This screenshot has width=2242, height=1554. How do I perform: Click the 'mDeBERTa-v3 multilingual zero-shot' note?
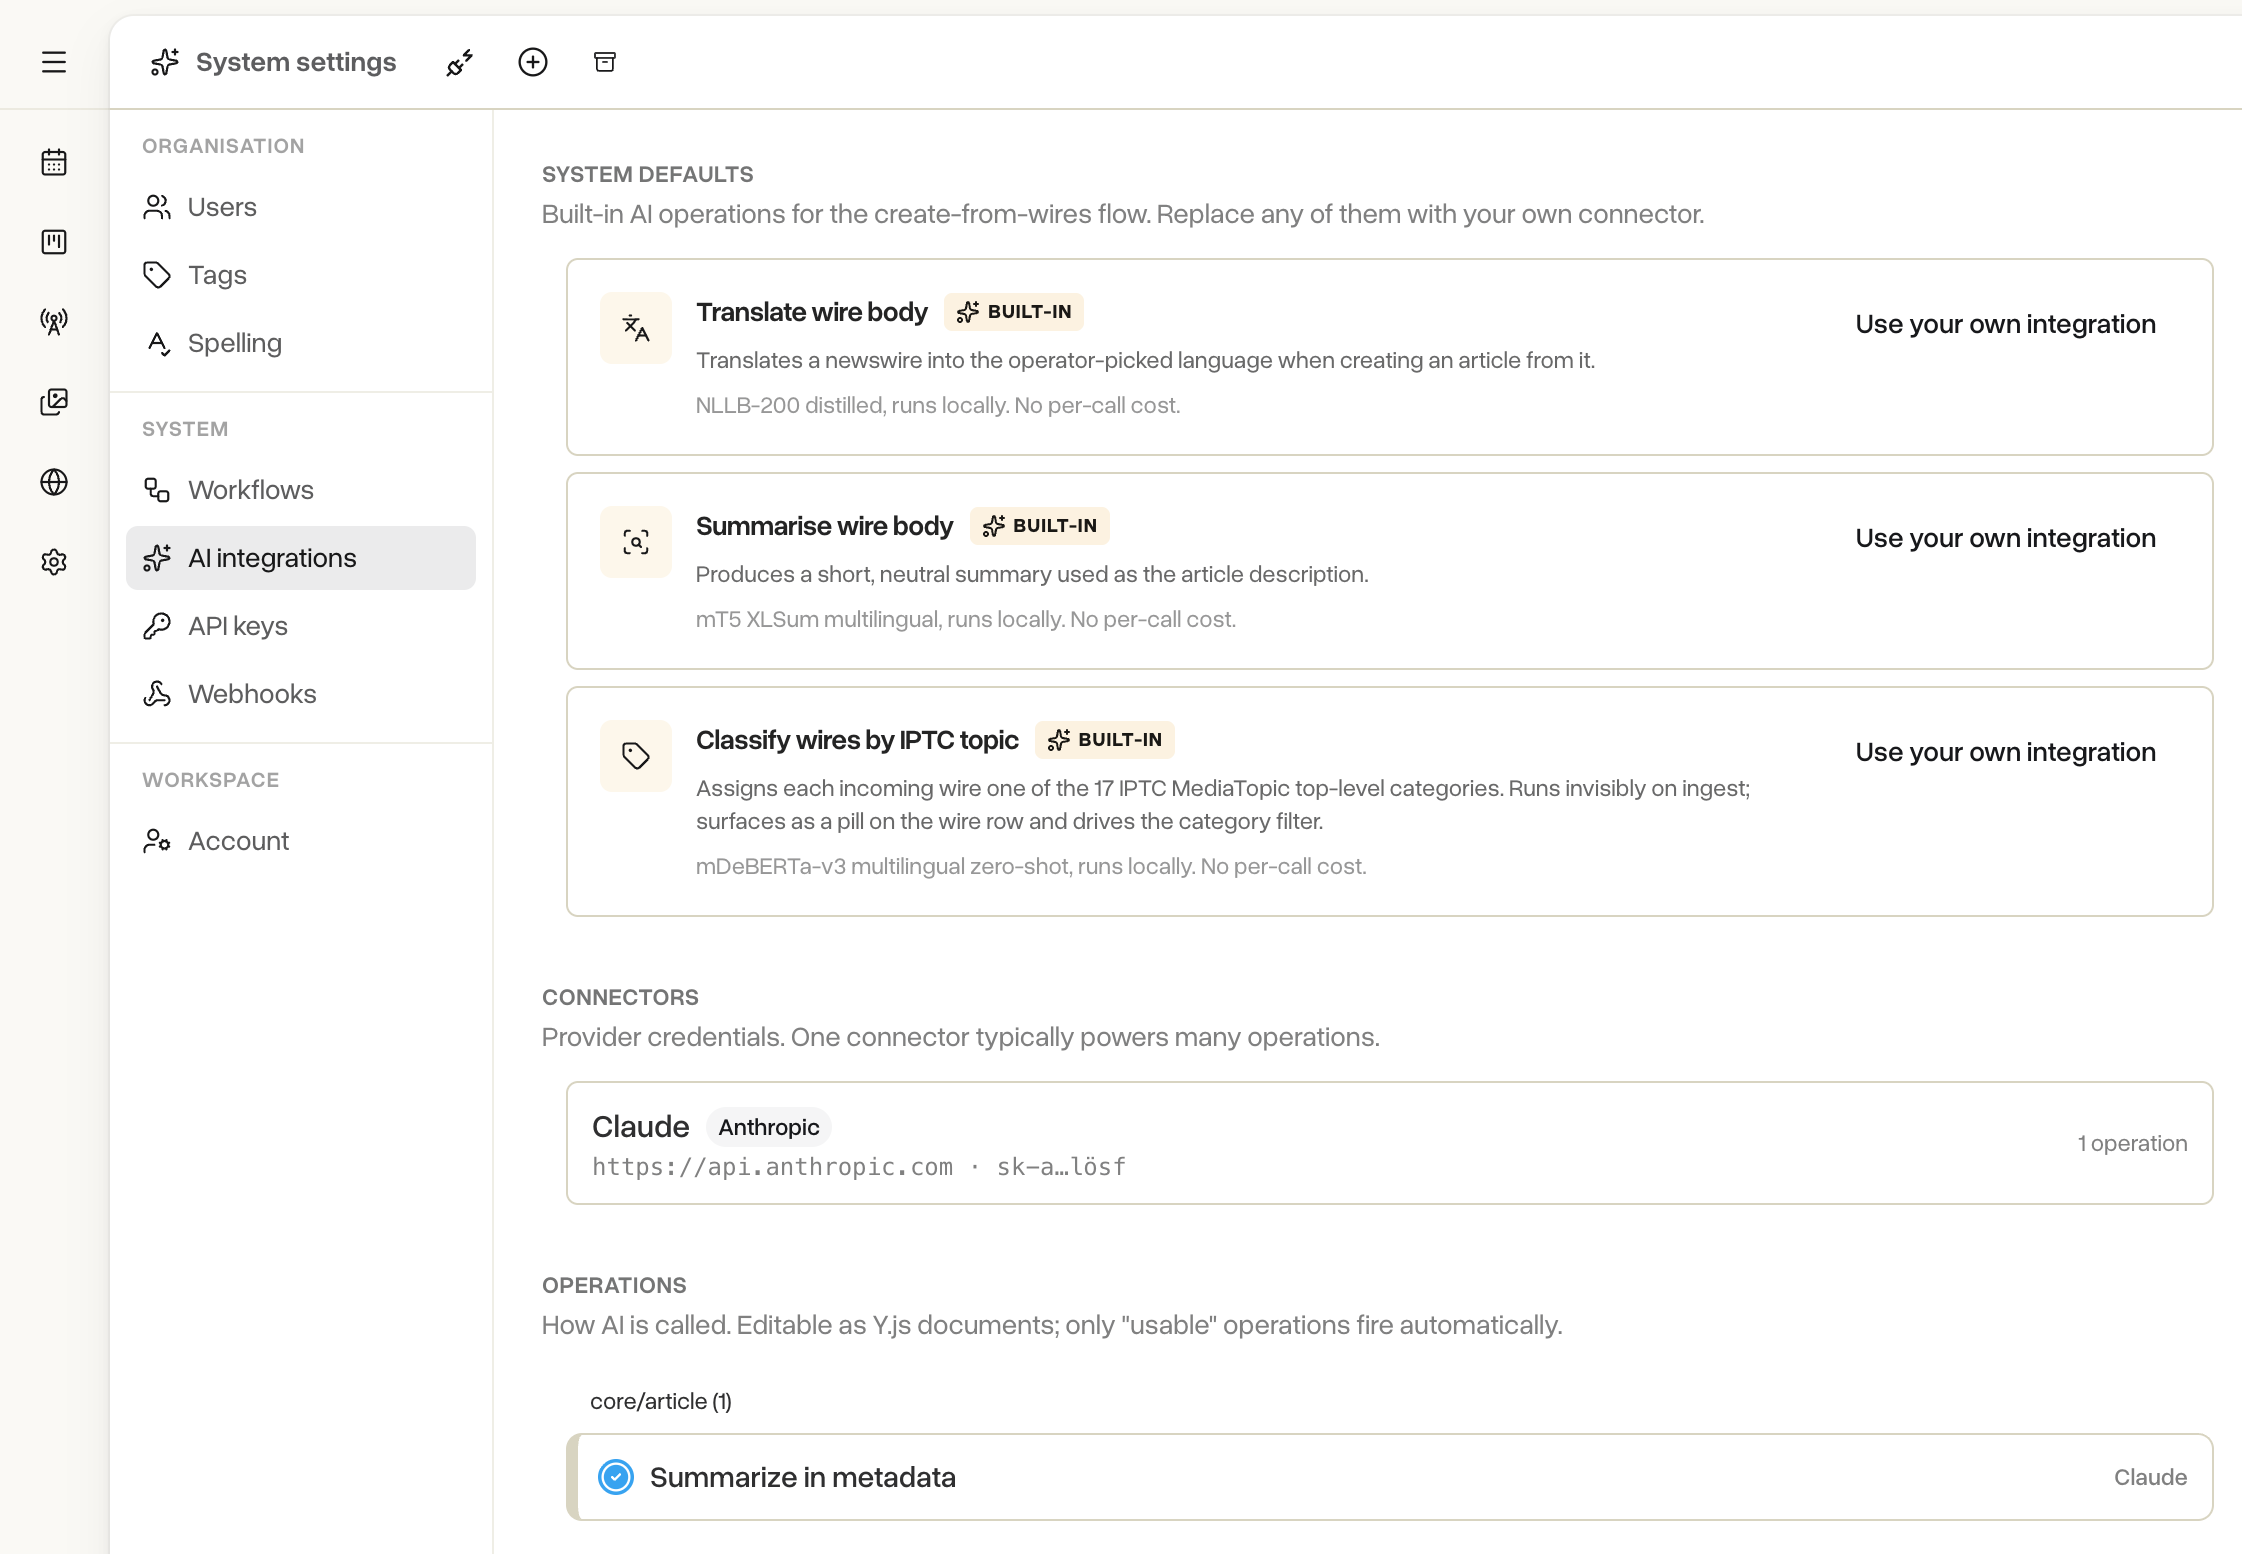pyautogui.click(x=1031, y=866)
